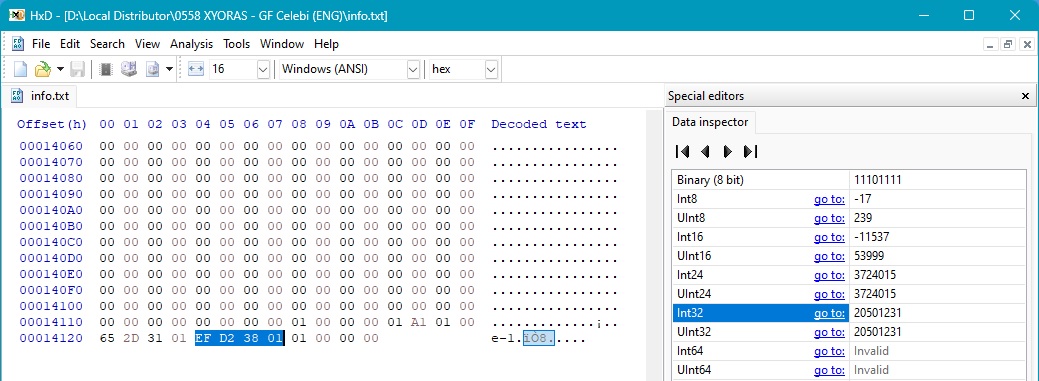Go to previous byte in Data inspector
1039x381 pixels.
point(705,152)
